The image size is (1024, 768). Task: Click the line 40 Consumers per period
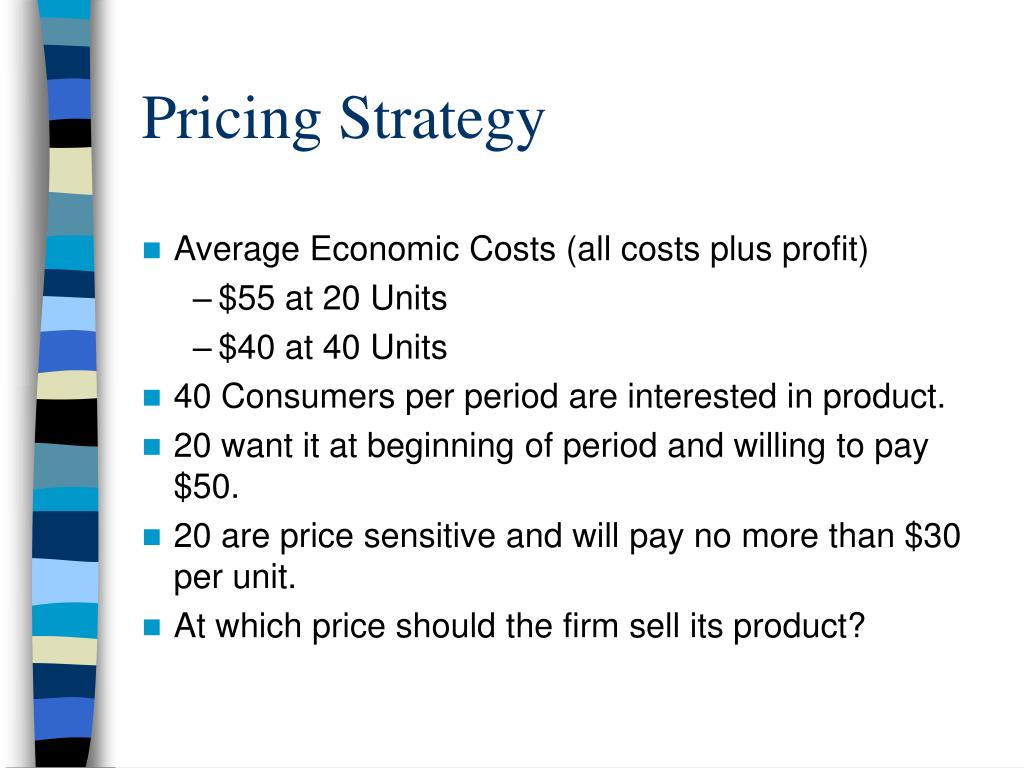point(559,397)
